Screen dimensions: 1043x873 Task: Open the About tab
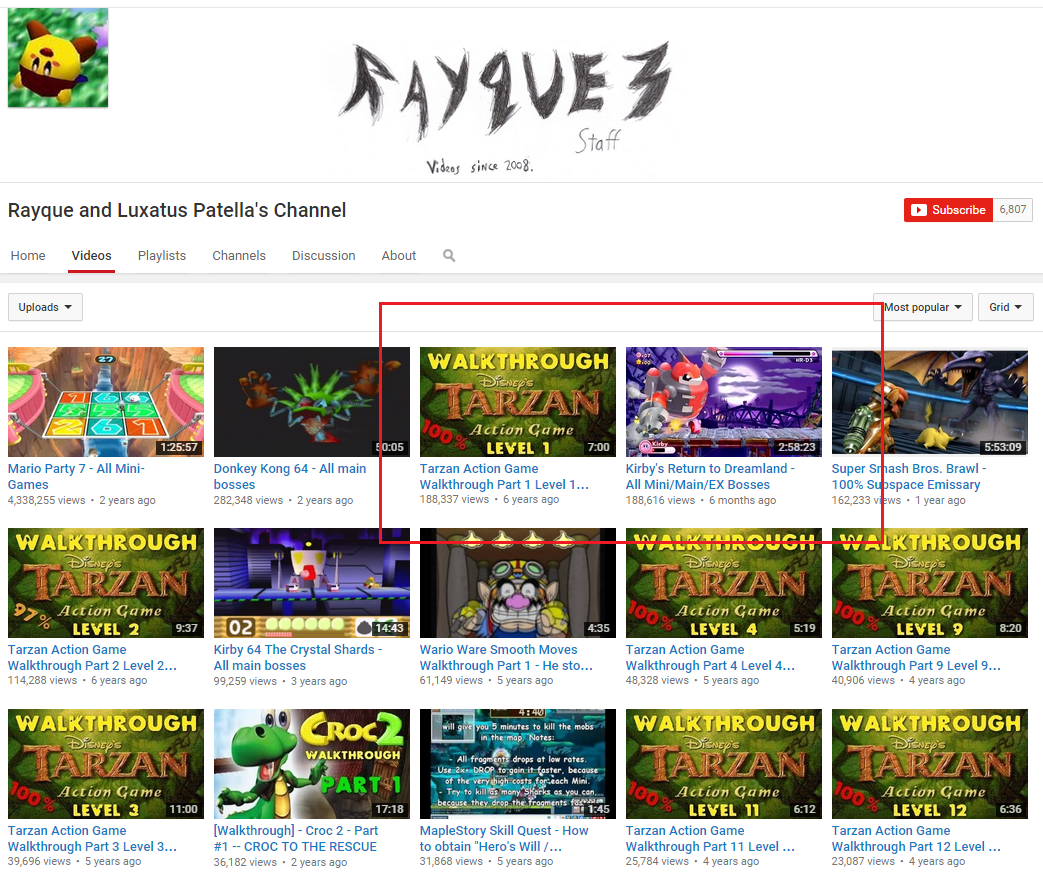tap(398, 256)
